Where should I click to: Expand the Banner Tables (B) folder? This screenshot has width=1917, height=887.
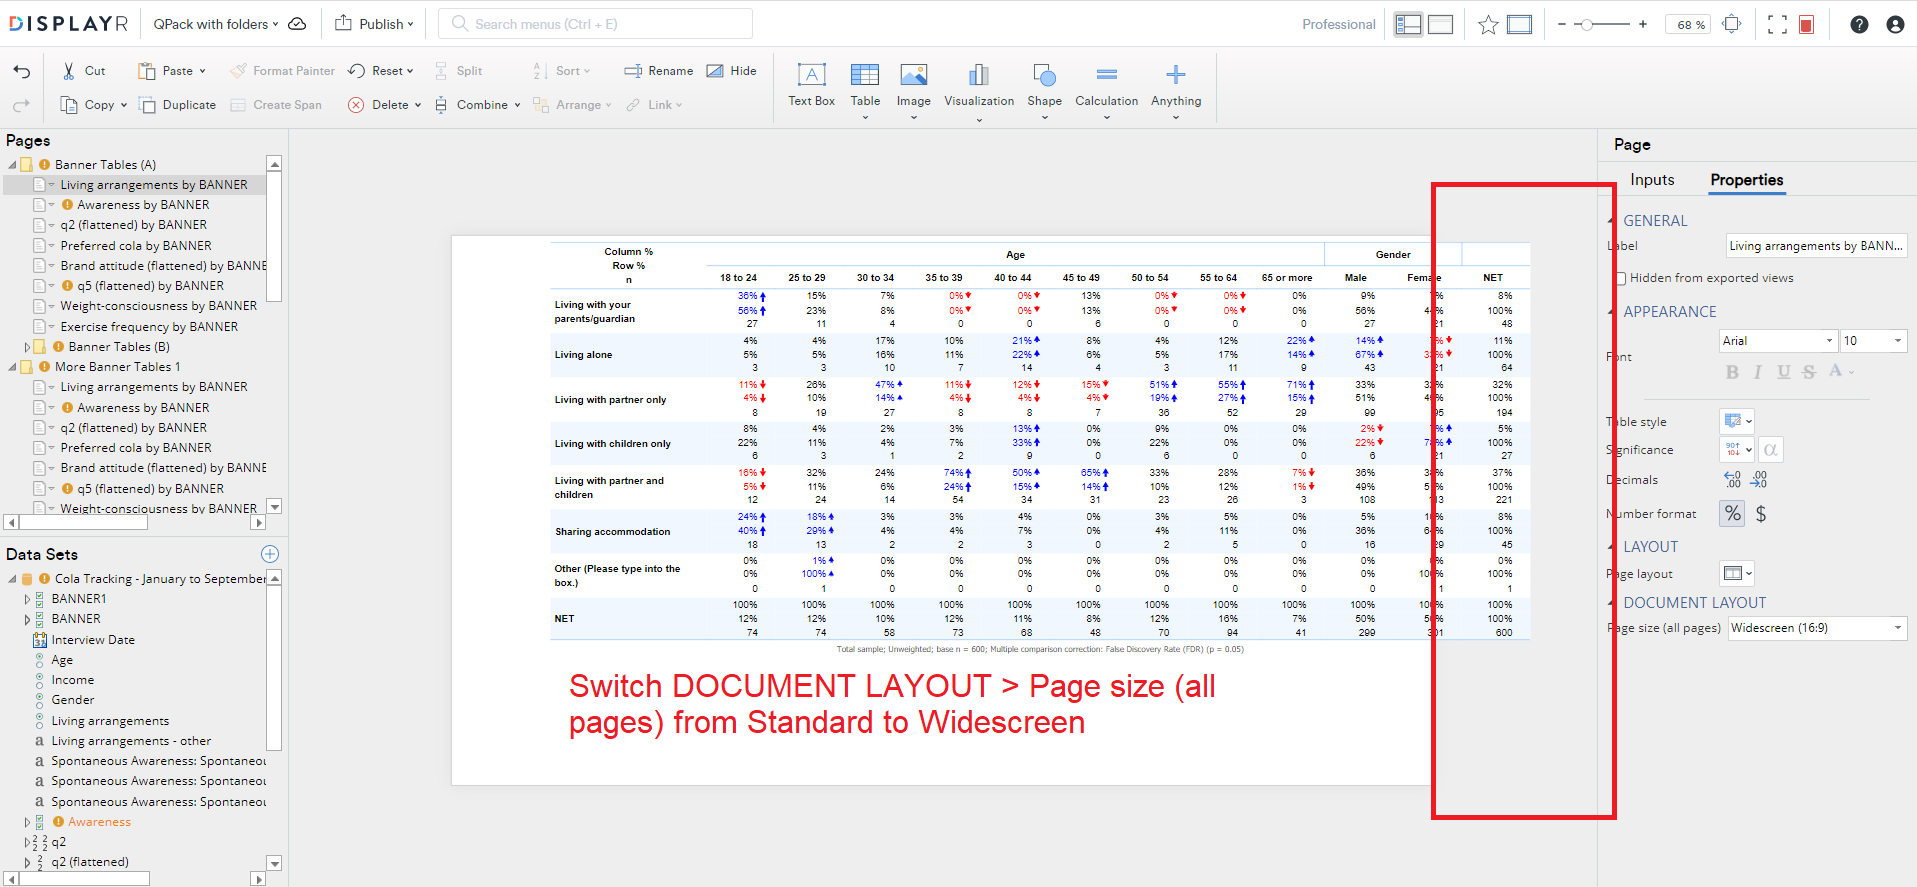click(28, 347)
